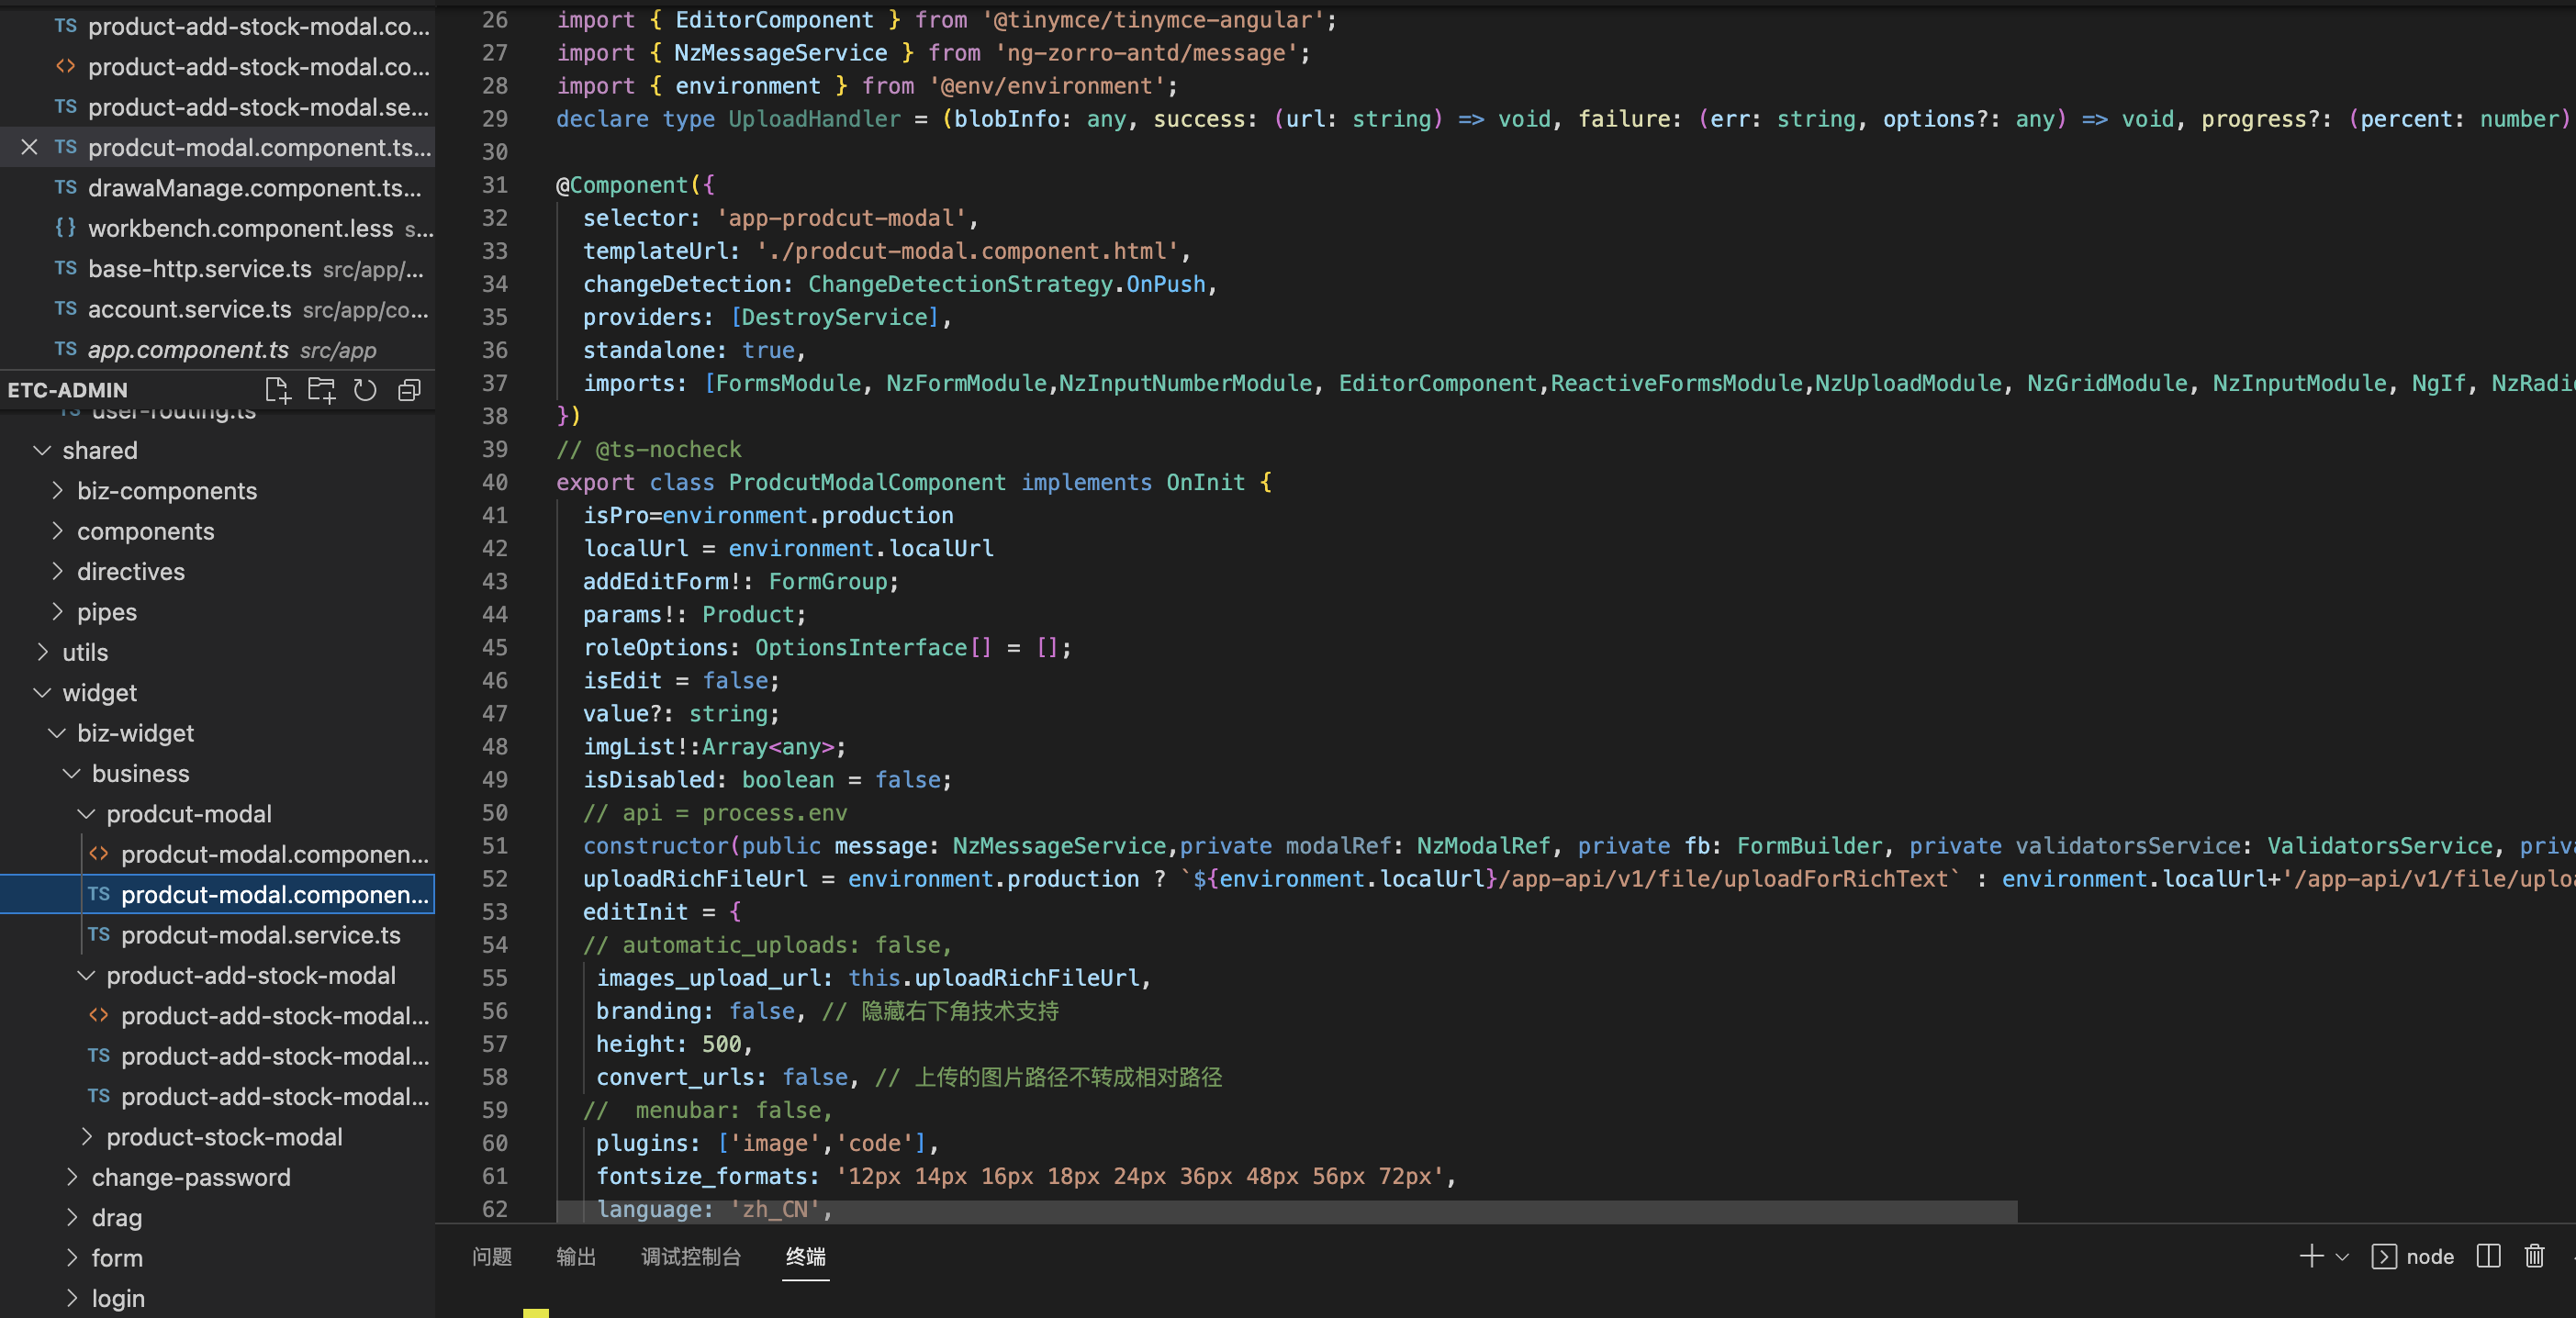The width and height of the screenshot is (2576, 1318).
Task: Collapse the shared folder
Action: pos(42,450)
